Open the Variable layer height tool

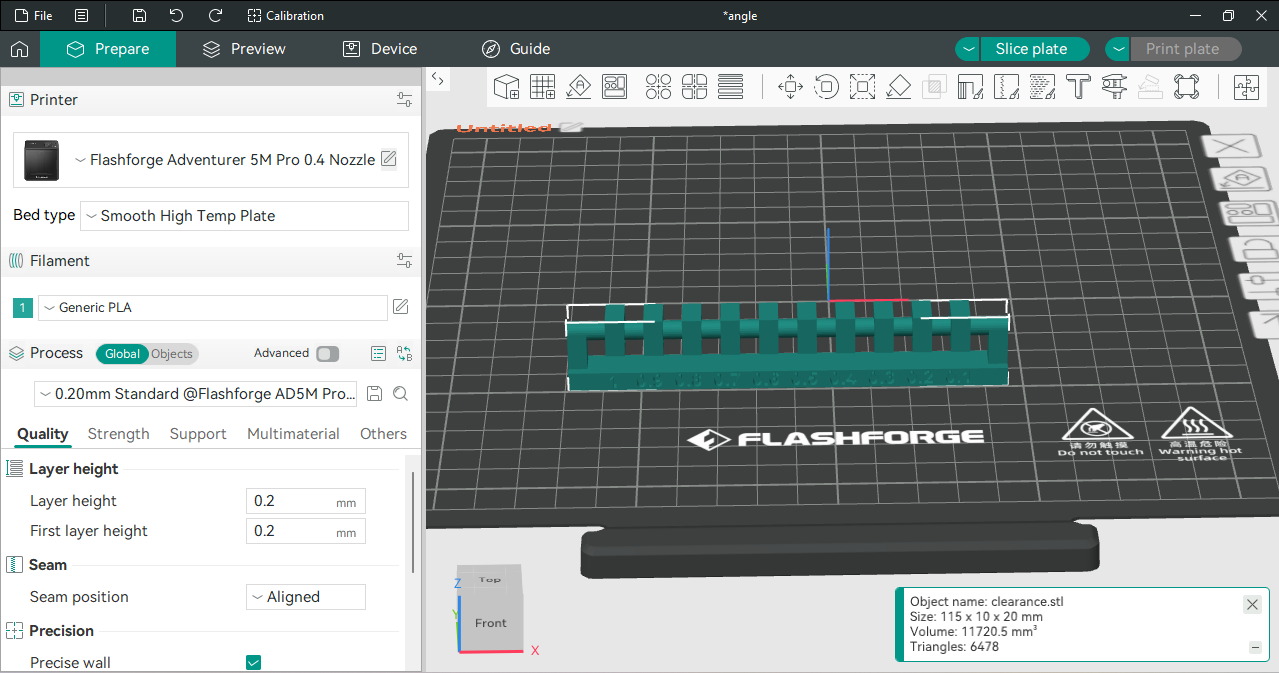coord(731,87)
